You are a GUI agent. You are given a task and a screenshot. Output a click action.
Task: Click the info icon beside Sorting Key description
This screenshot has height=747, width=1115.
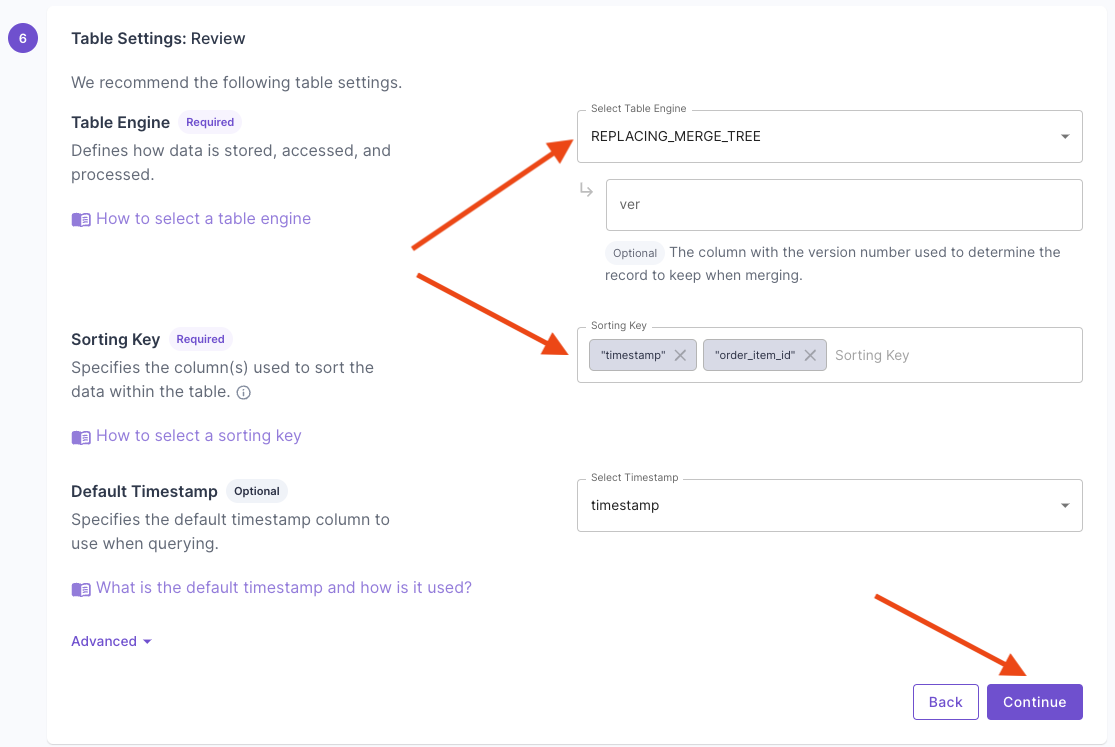[x=243, y=393]
